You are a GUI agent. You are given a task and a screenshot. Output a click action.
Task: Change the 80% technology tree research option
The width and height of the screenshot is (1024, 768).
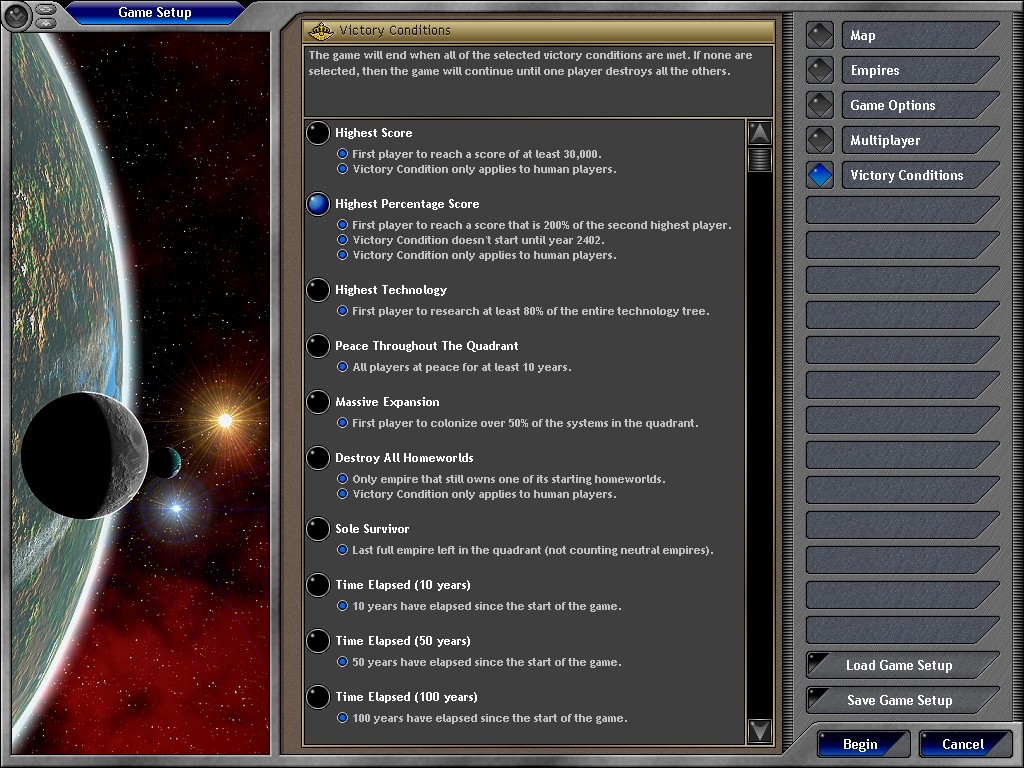pos(343,311)
